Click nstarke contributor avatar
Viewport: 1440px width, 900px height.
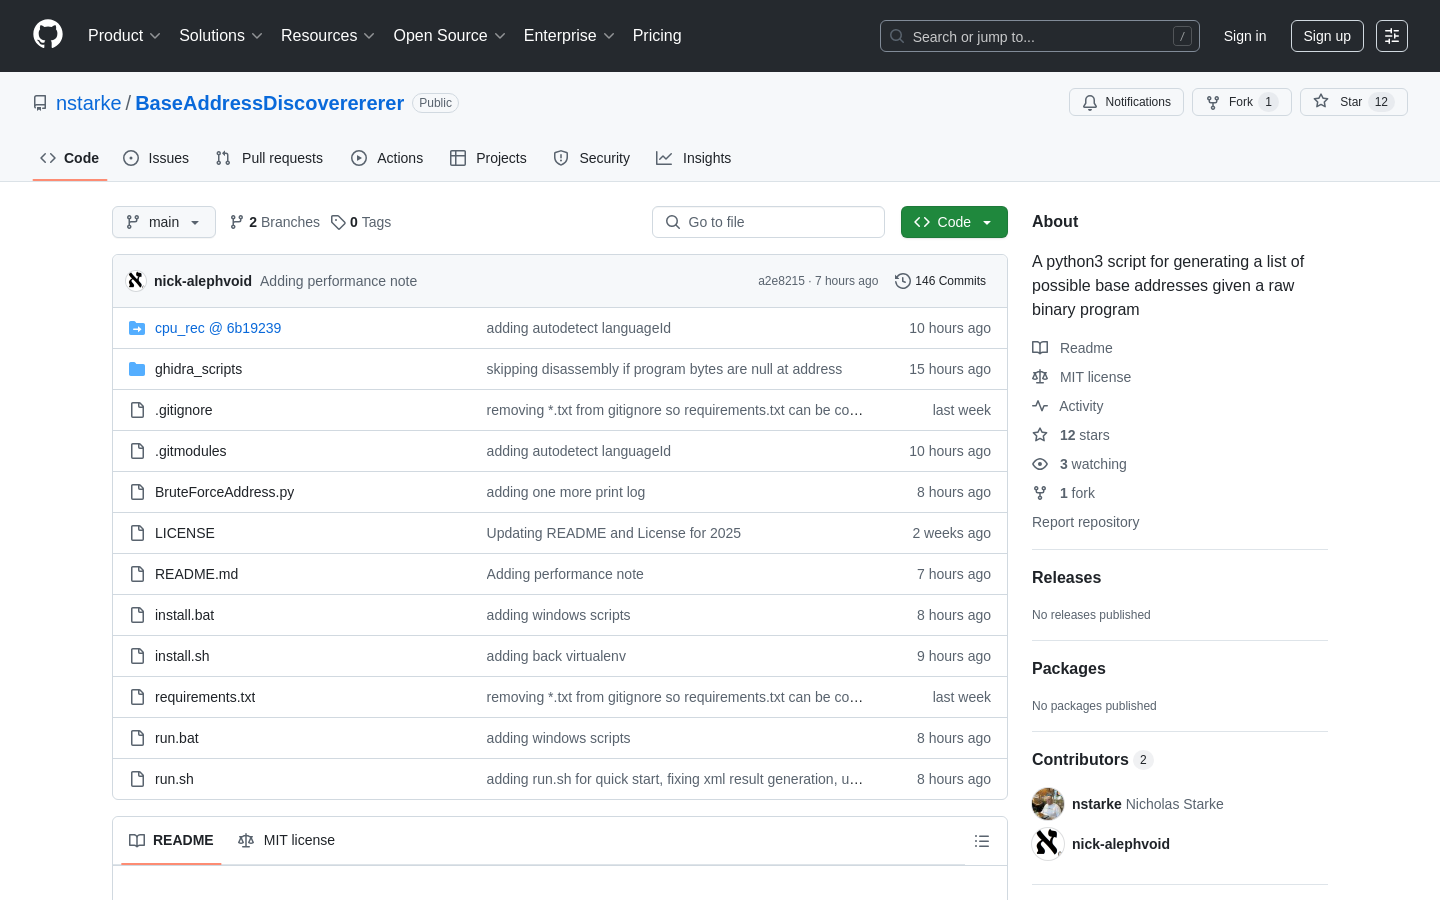tap(1048, 804)
